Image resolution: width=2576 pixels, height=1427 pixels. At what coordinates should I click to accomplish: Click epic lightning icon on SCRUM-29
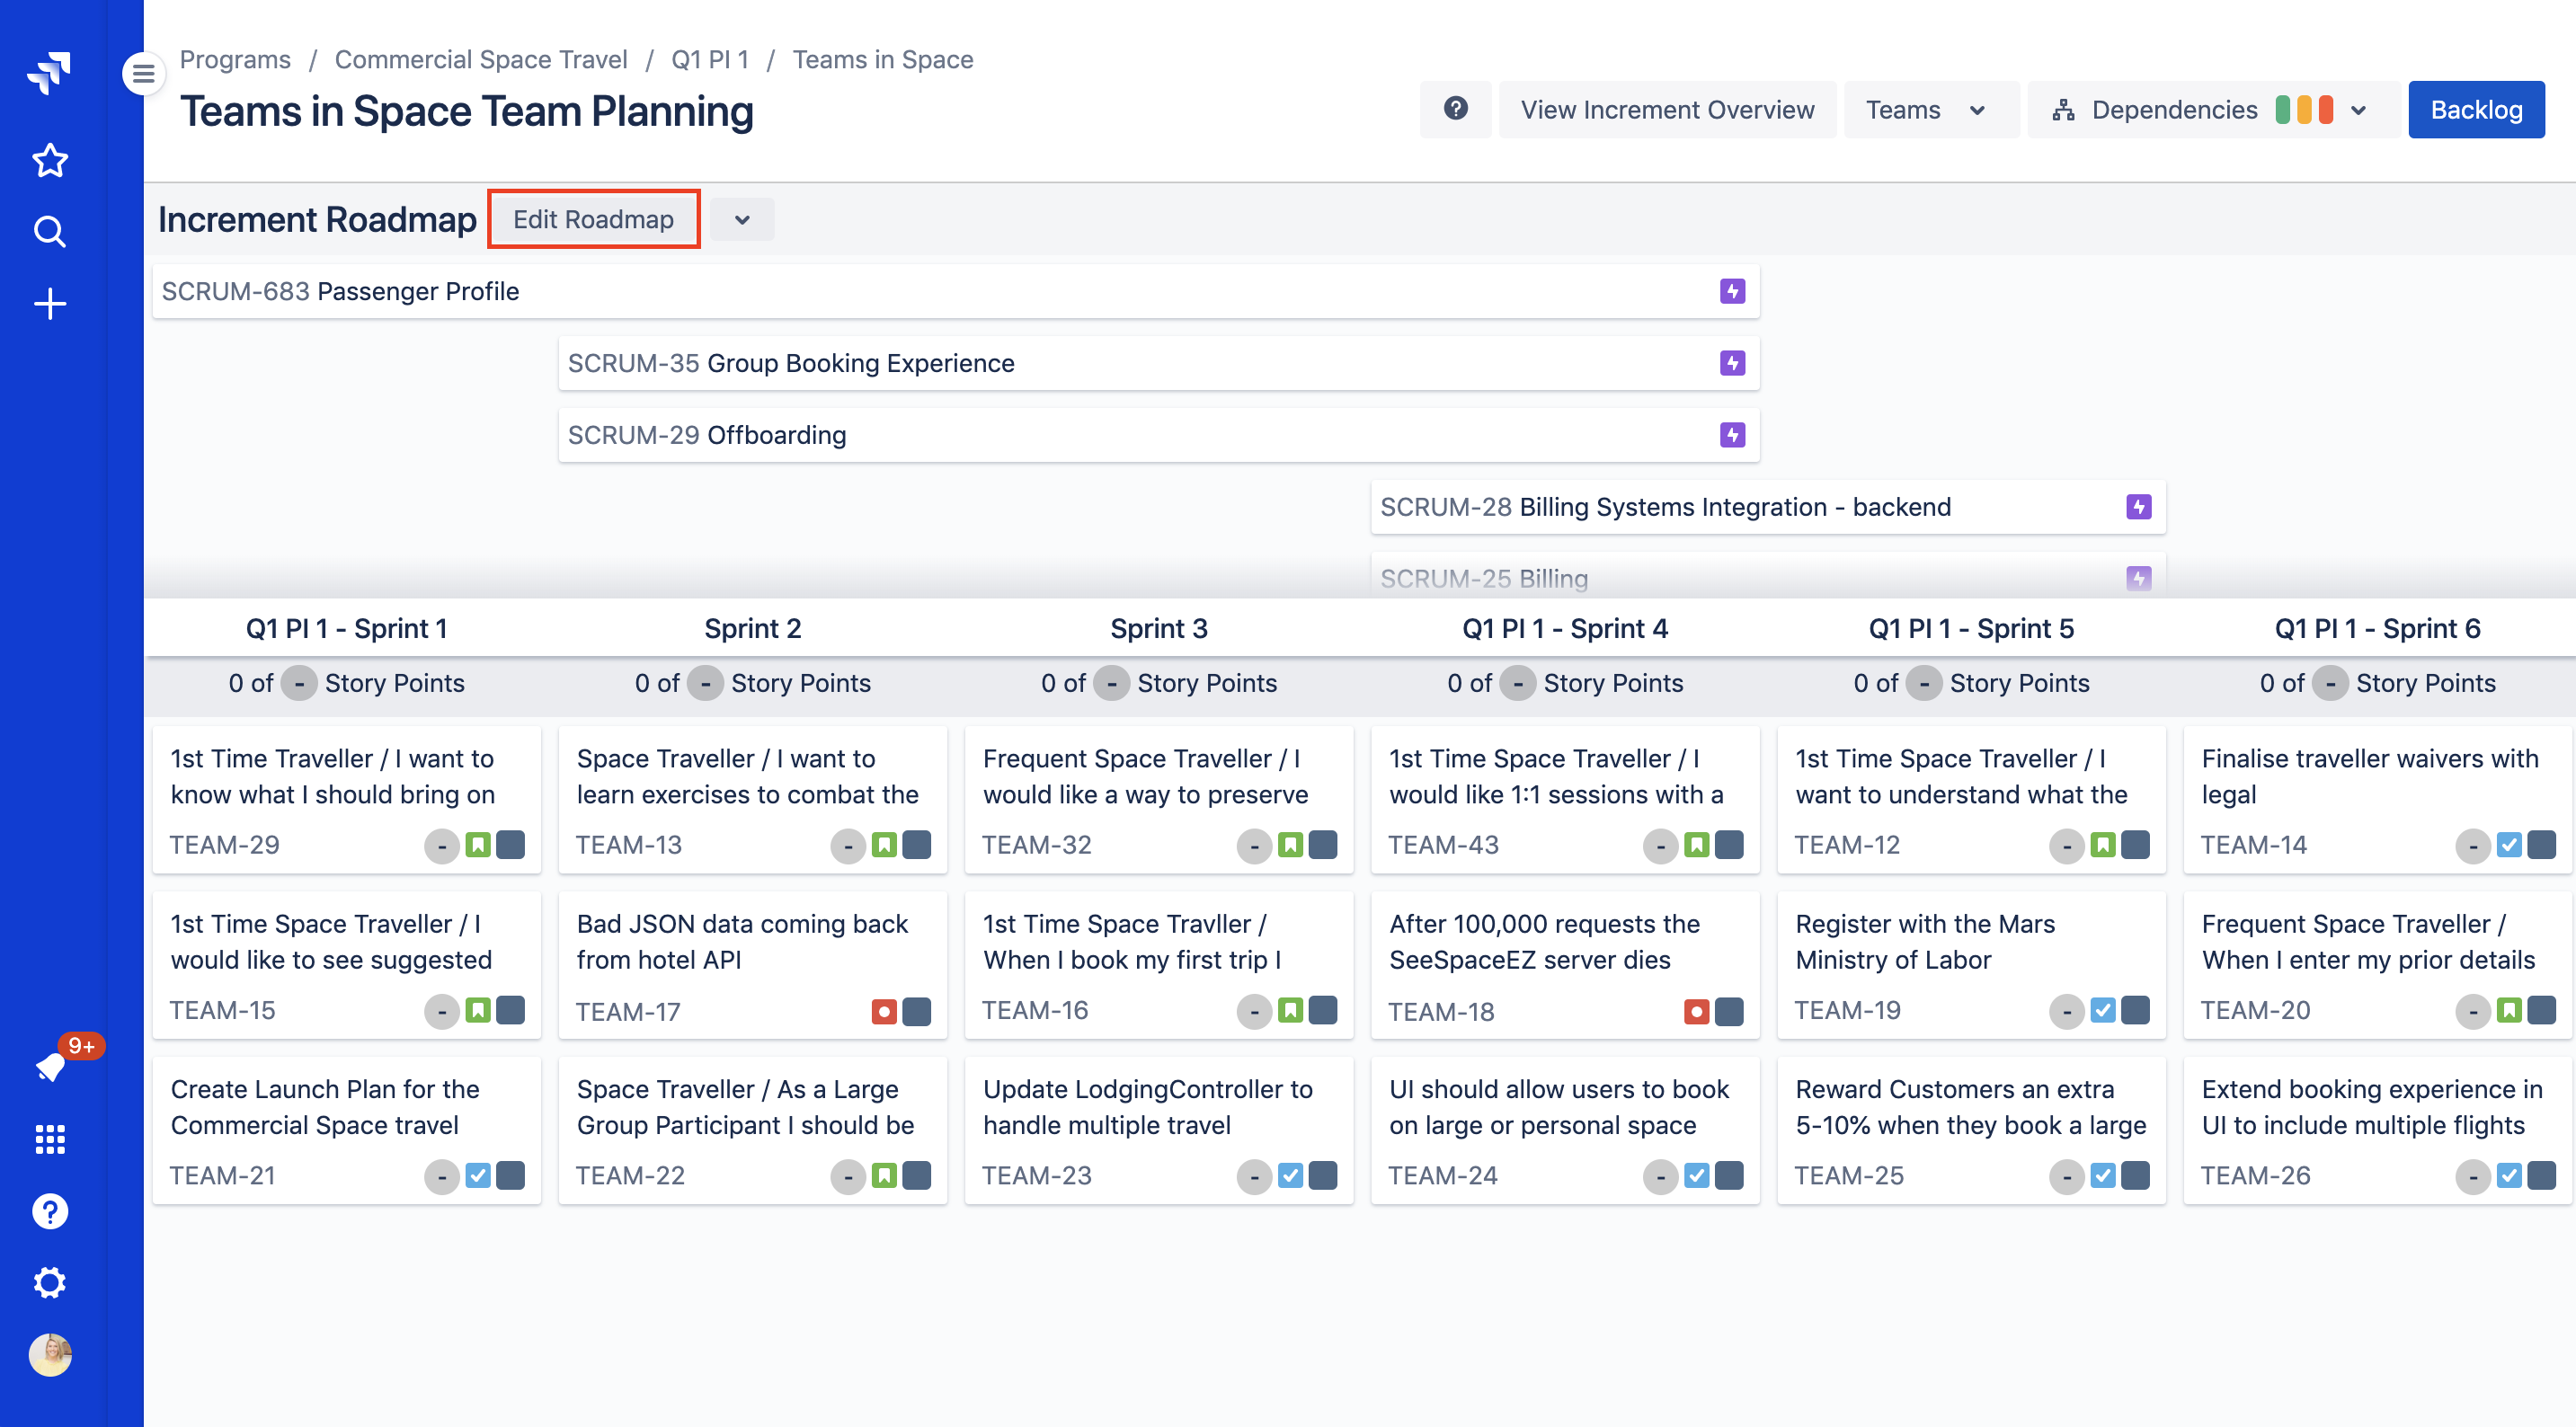tap(1732, 435)
